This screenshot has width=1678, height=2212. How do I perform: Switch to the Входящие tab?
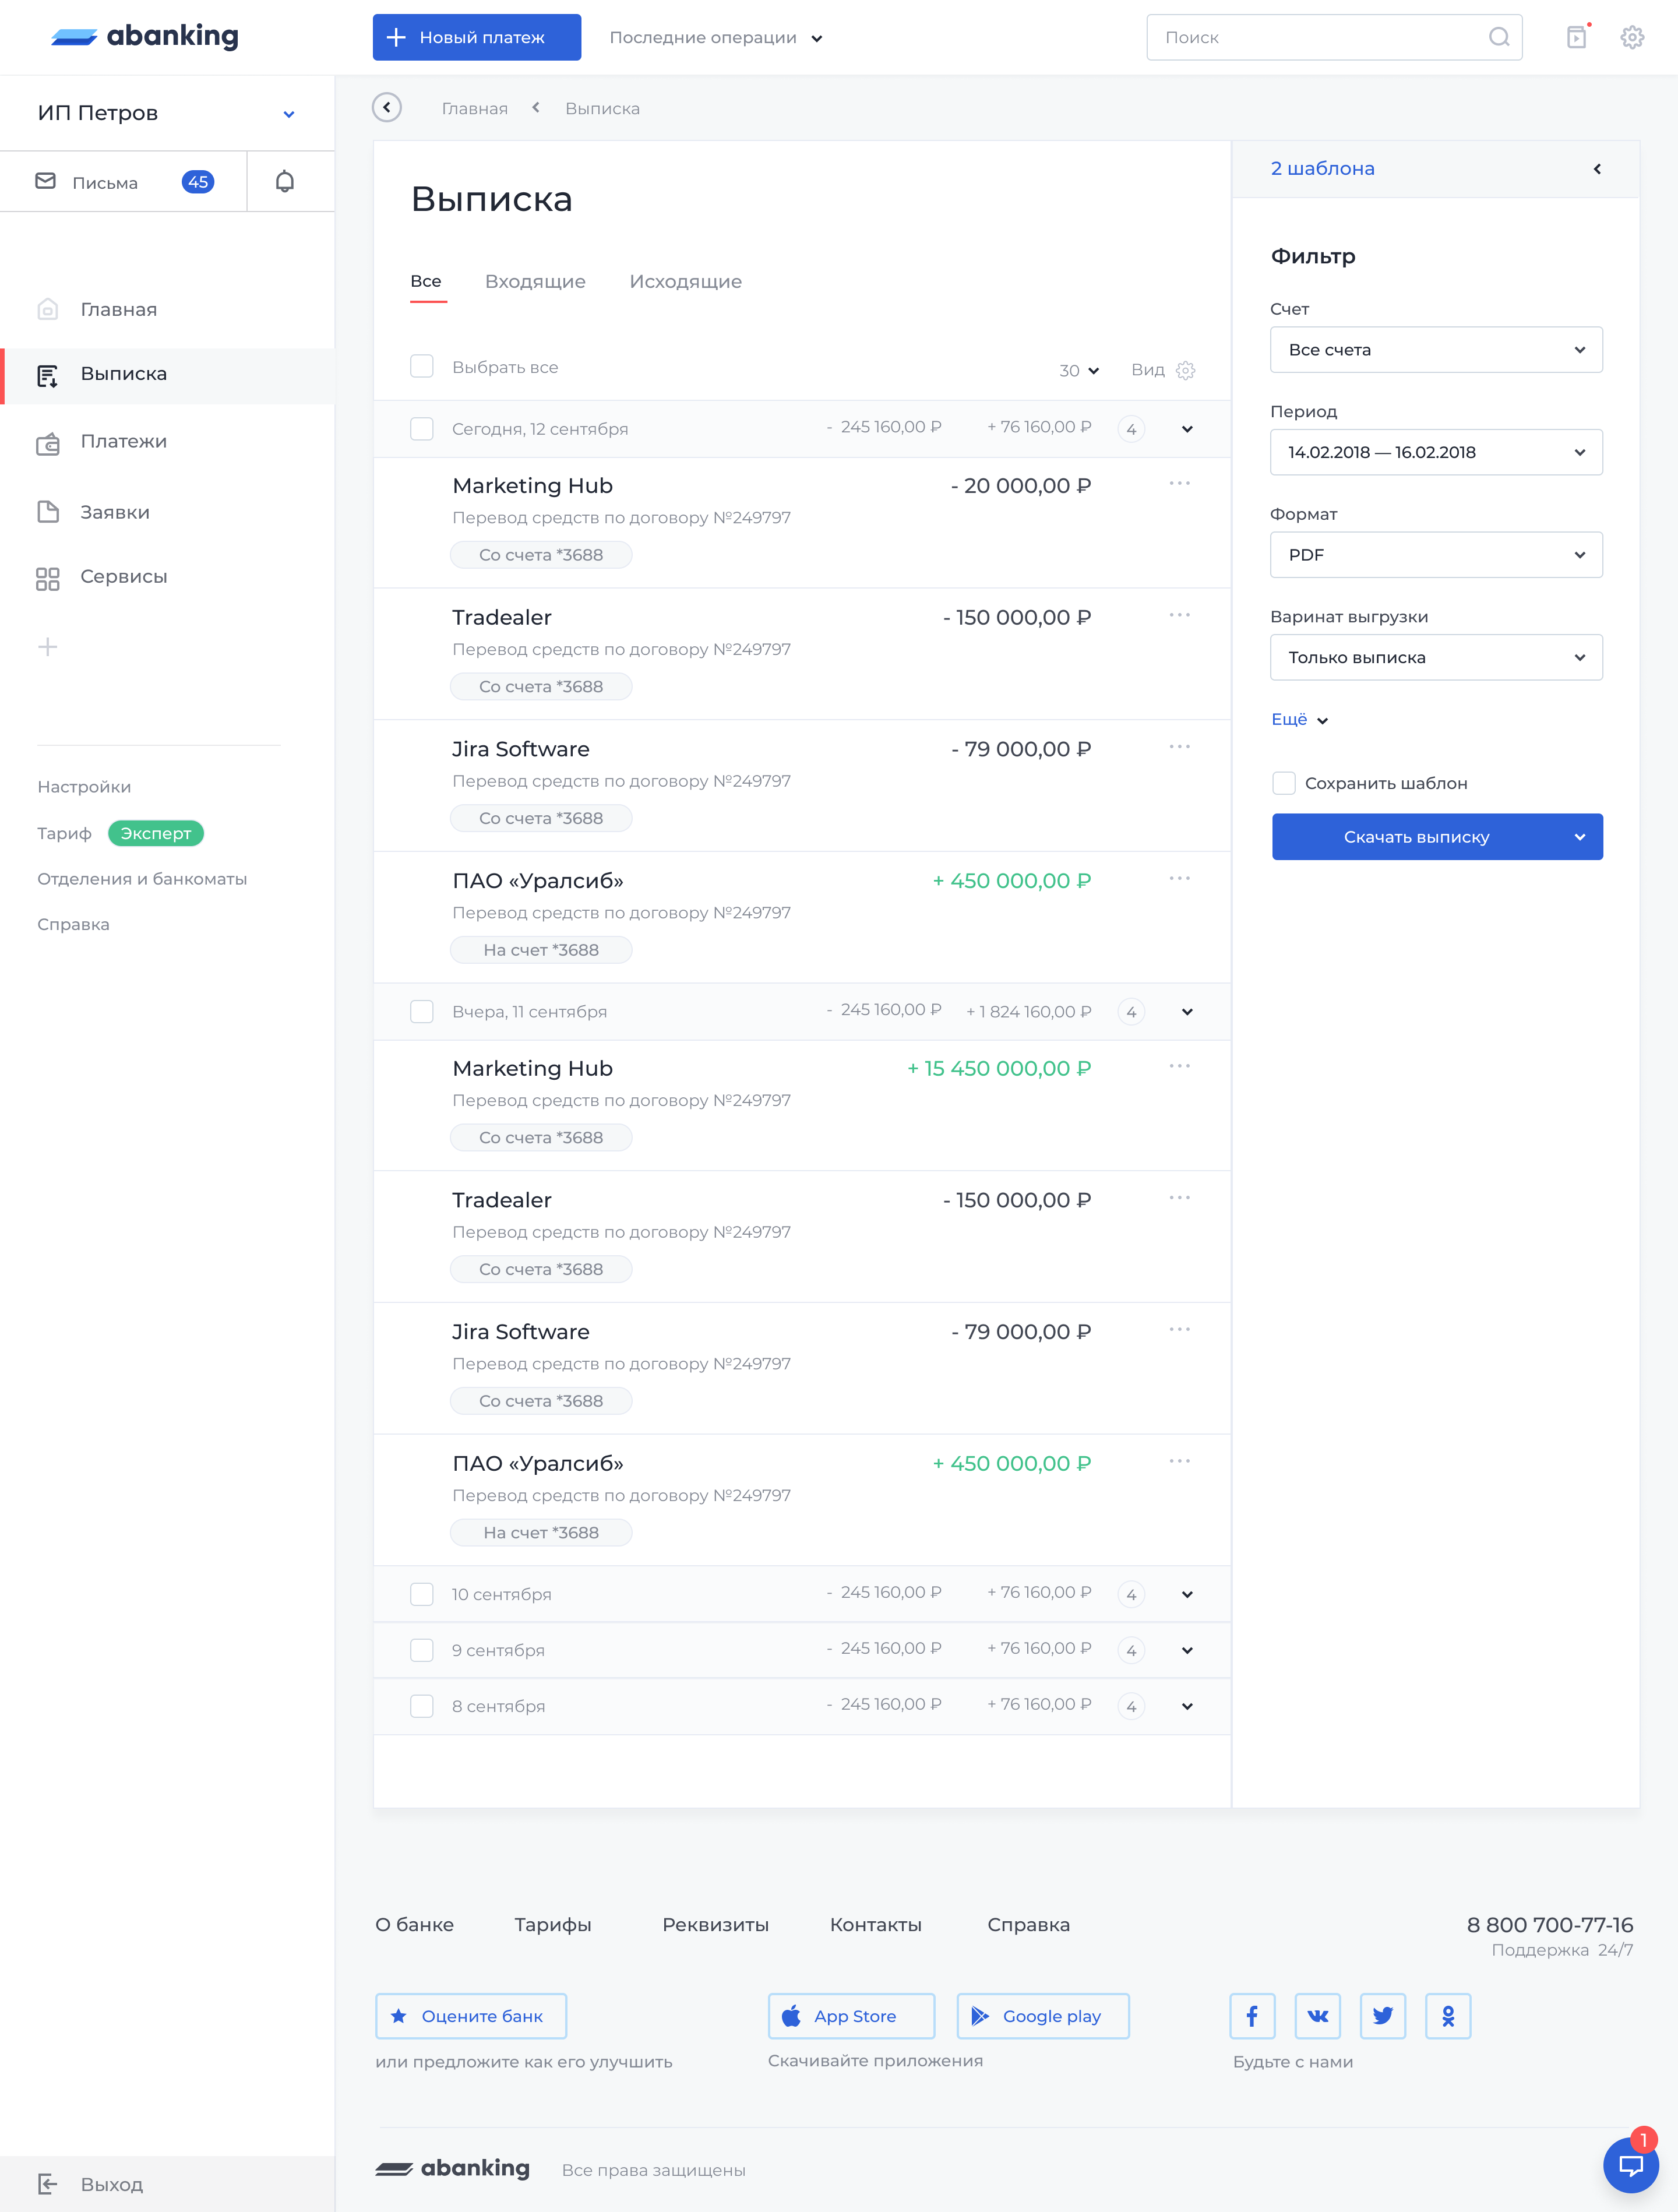tap(535, 282)
